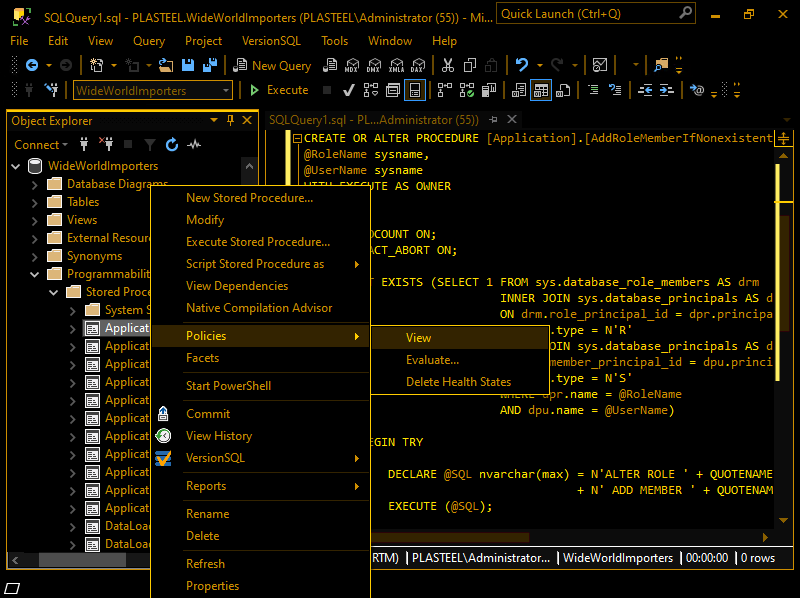Screen dimensions: 800x598
Task: Open the WideWorldImporters database dropdown
Action: [228, 90]
